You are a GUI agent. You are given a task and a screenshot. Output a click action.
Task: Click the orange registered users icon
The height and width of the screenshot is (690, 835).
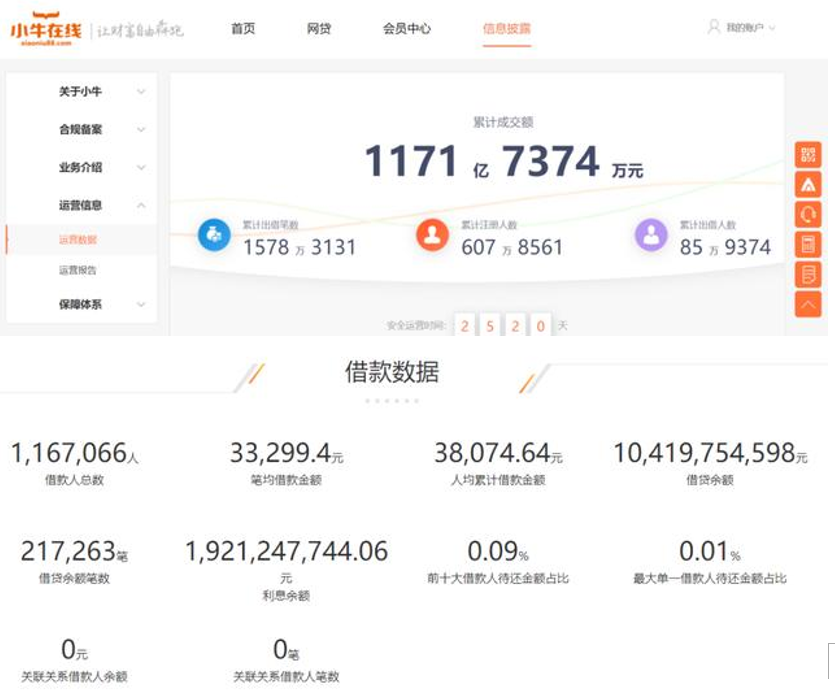(432, 235)
